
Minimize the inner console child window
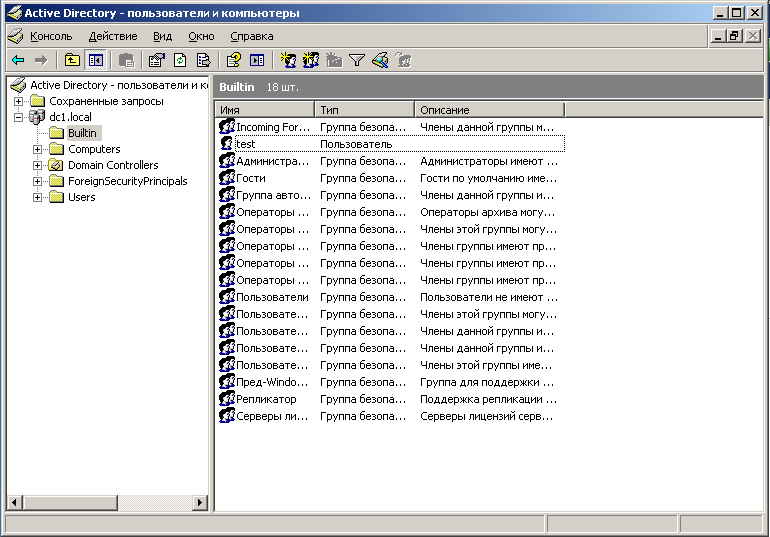click(x=718, y=36)
